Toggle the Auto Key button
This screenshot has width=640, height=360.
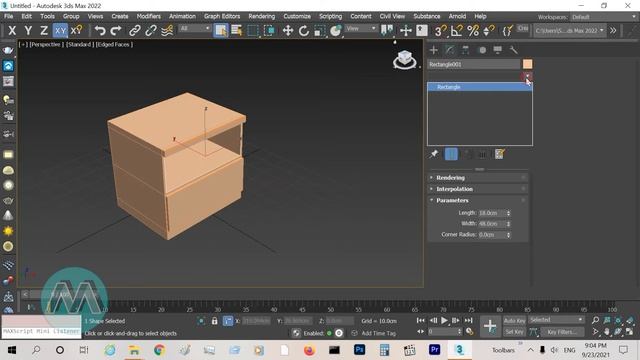514,320
